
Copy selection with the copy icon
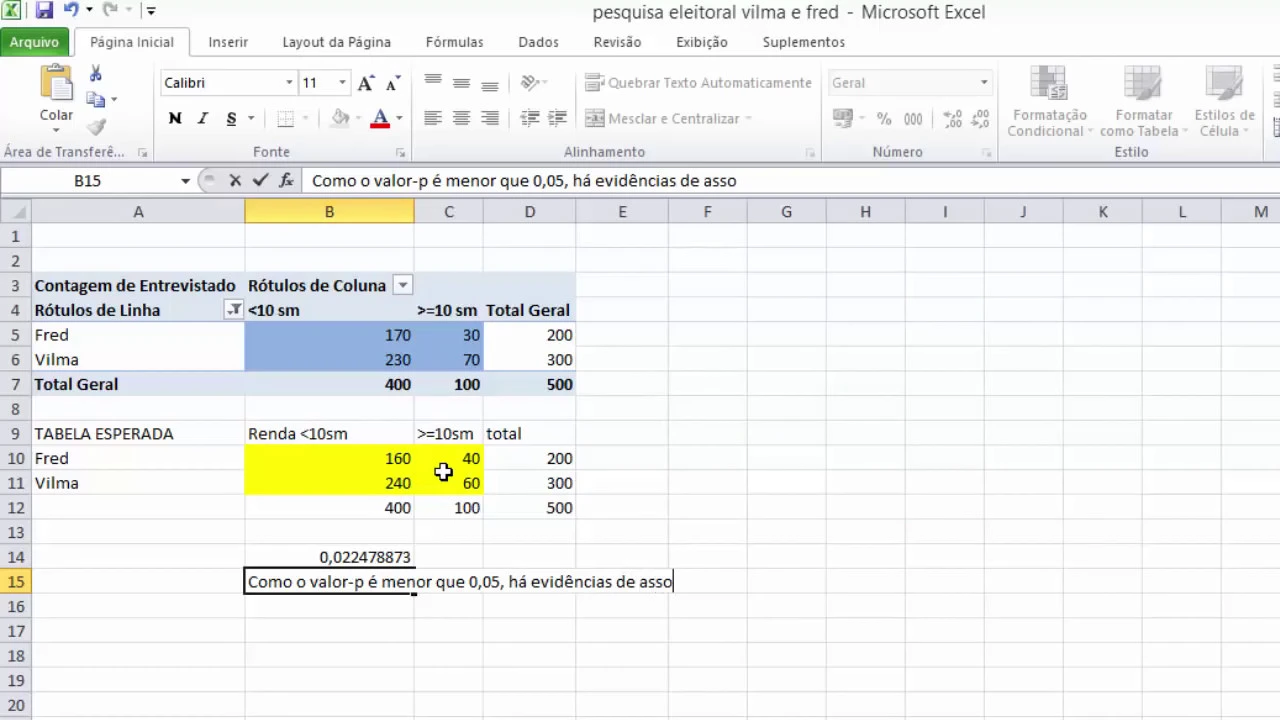(x=96, y=100)
